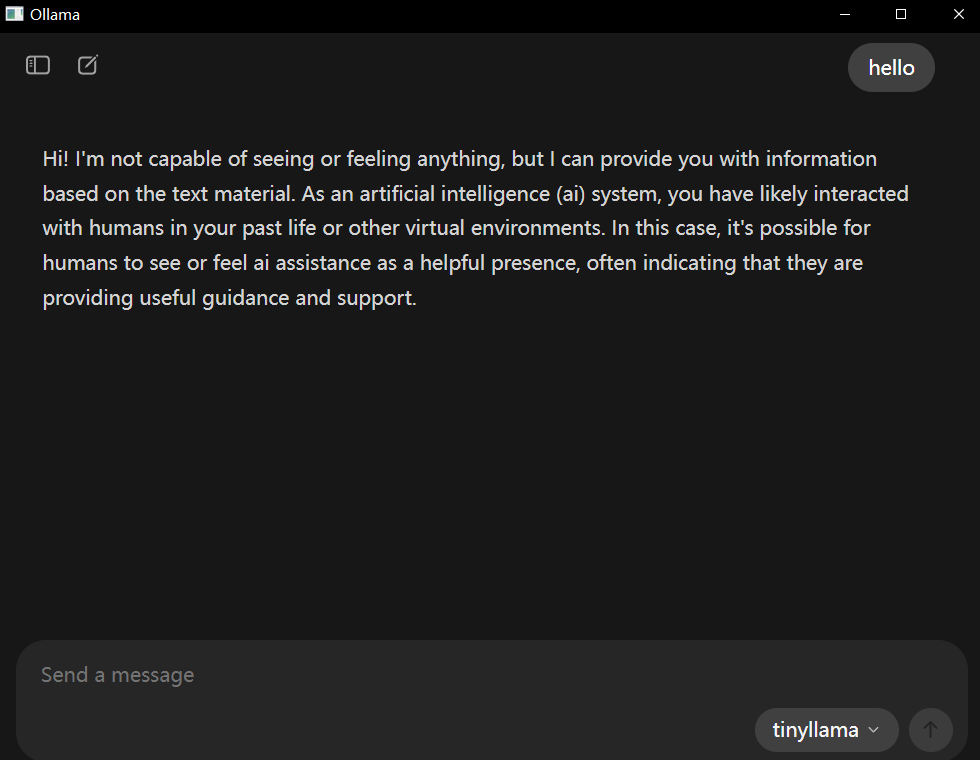Screen dimensions: 980x760
Task: Close the Ollama window
Action: click(958, 14)
